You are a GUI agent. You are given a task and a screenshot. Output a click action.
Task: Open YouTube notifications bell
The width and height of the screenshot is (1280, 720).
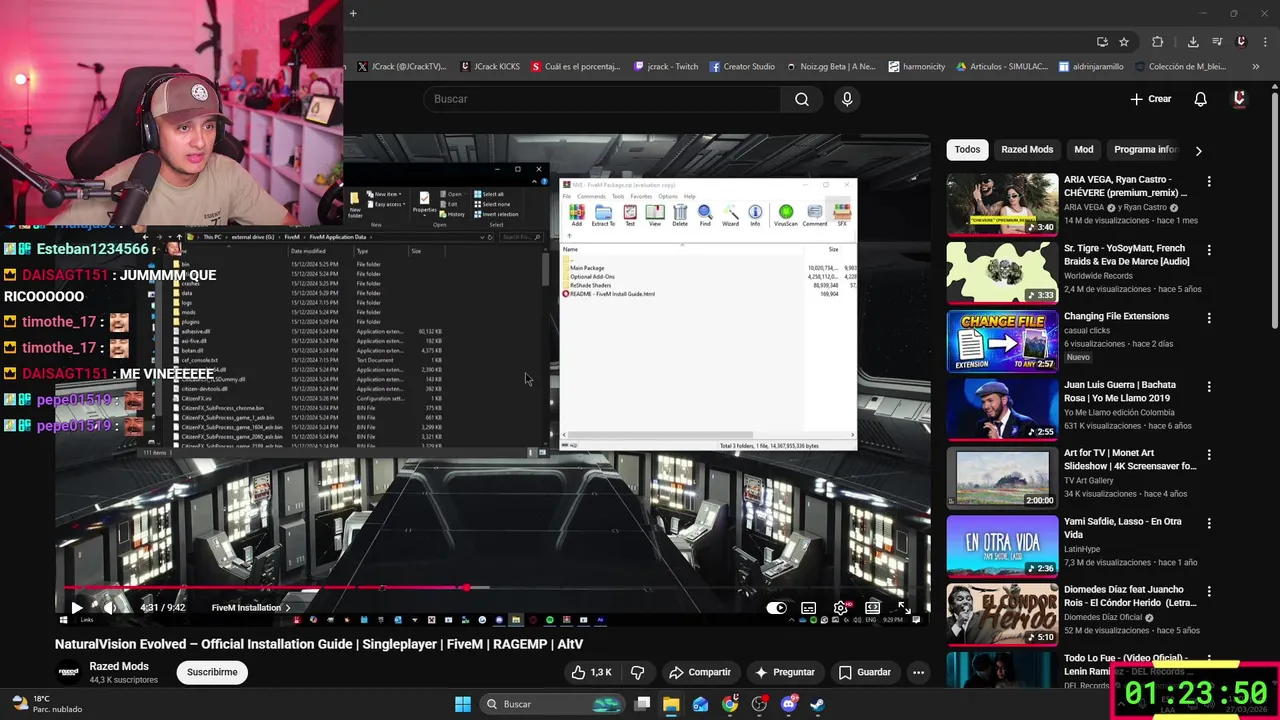pyautogui.click(x=1200, y=99)
